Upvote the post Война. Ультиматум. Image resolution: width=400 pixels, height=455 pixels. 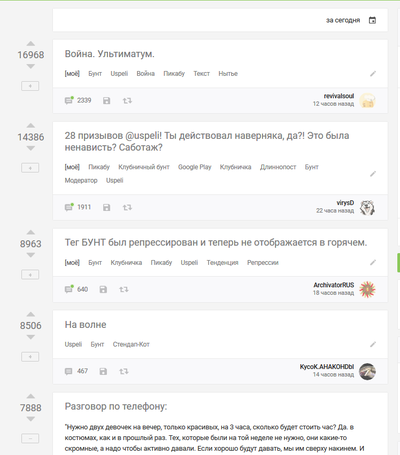(31, 43)
